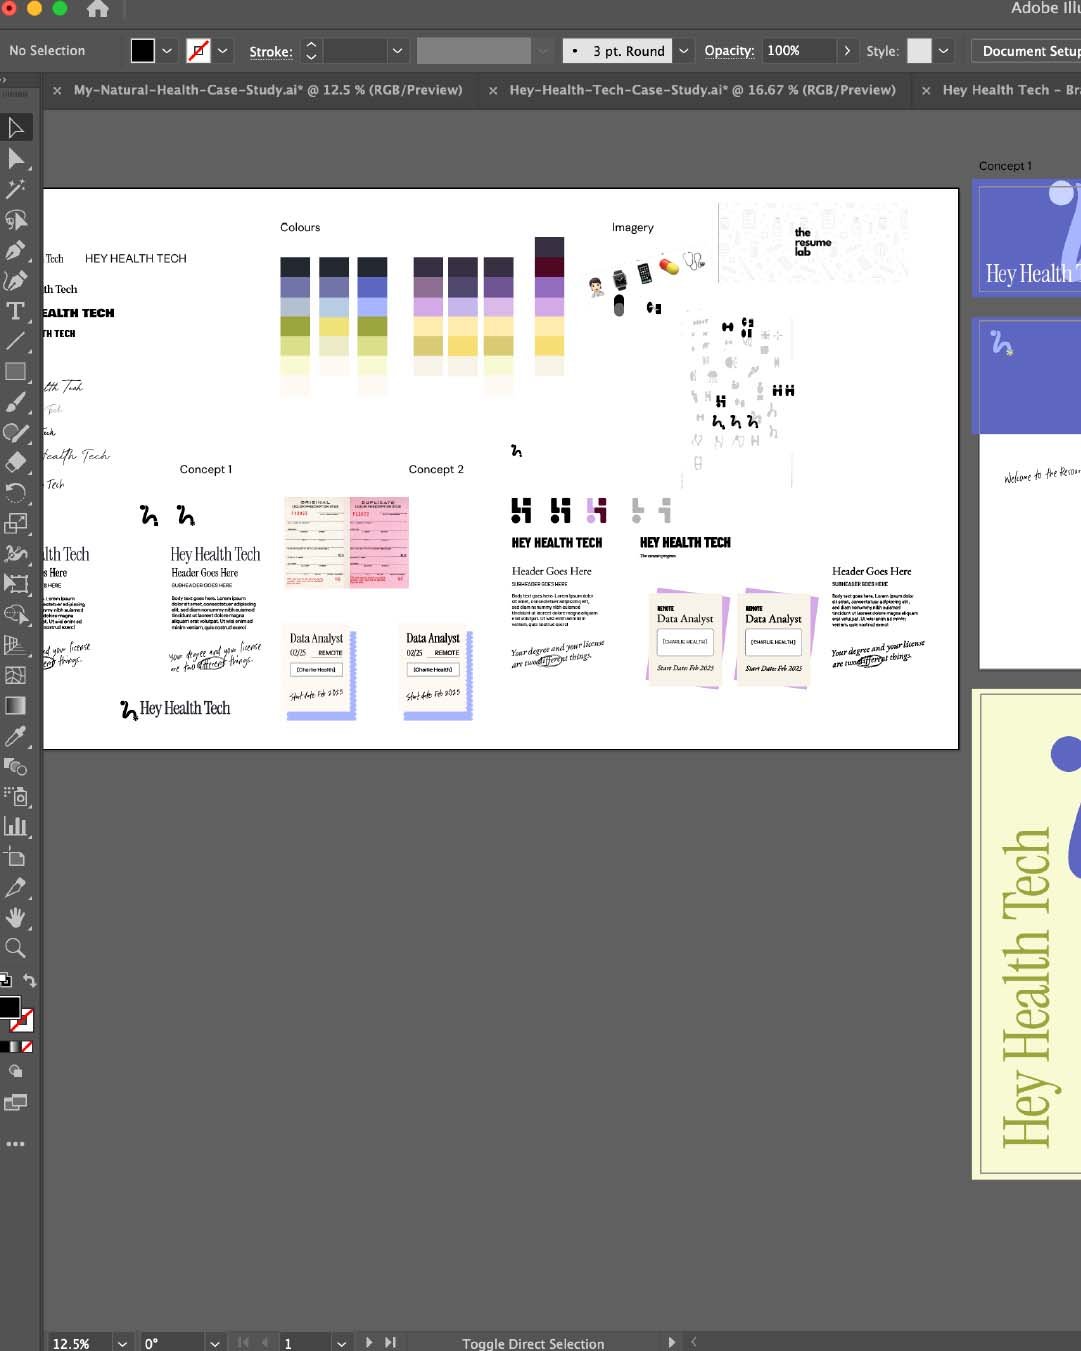Select the Column Graph tool
1081x1351 pixels.
point(16,827)
